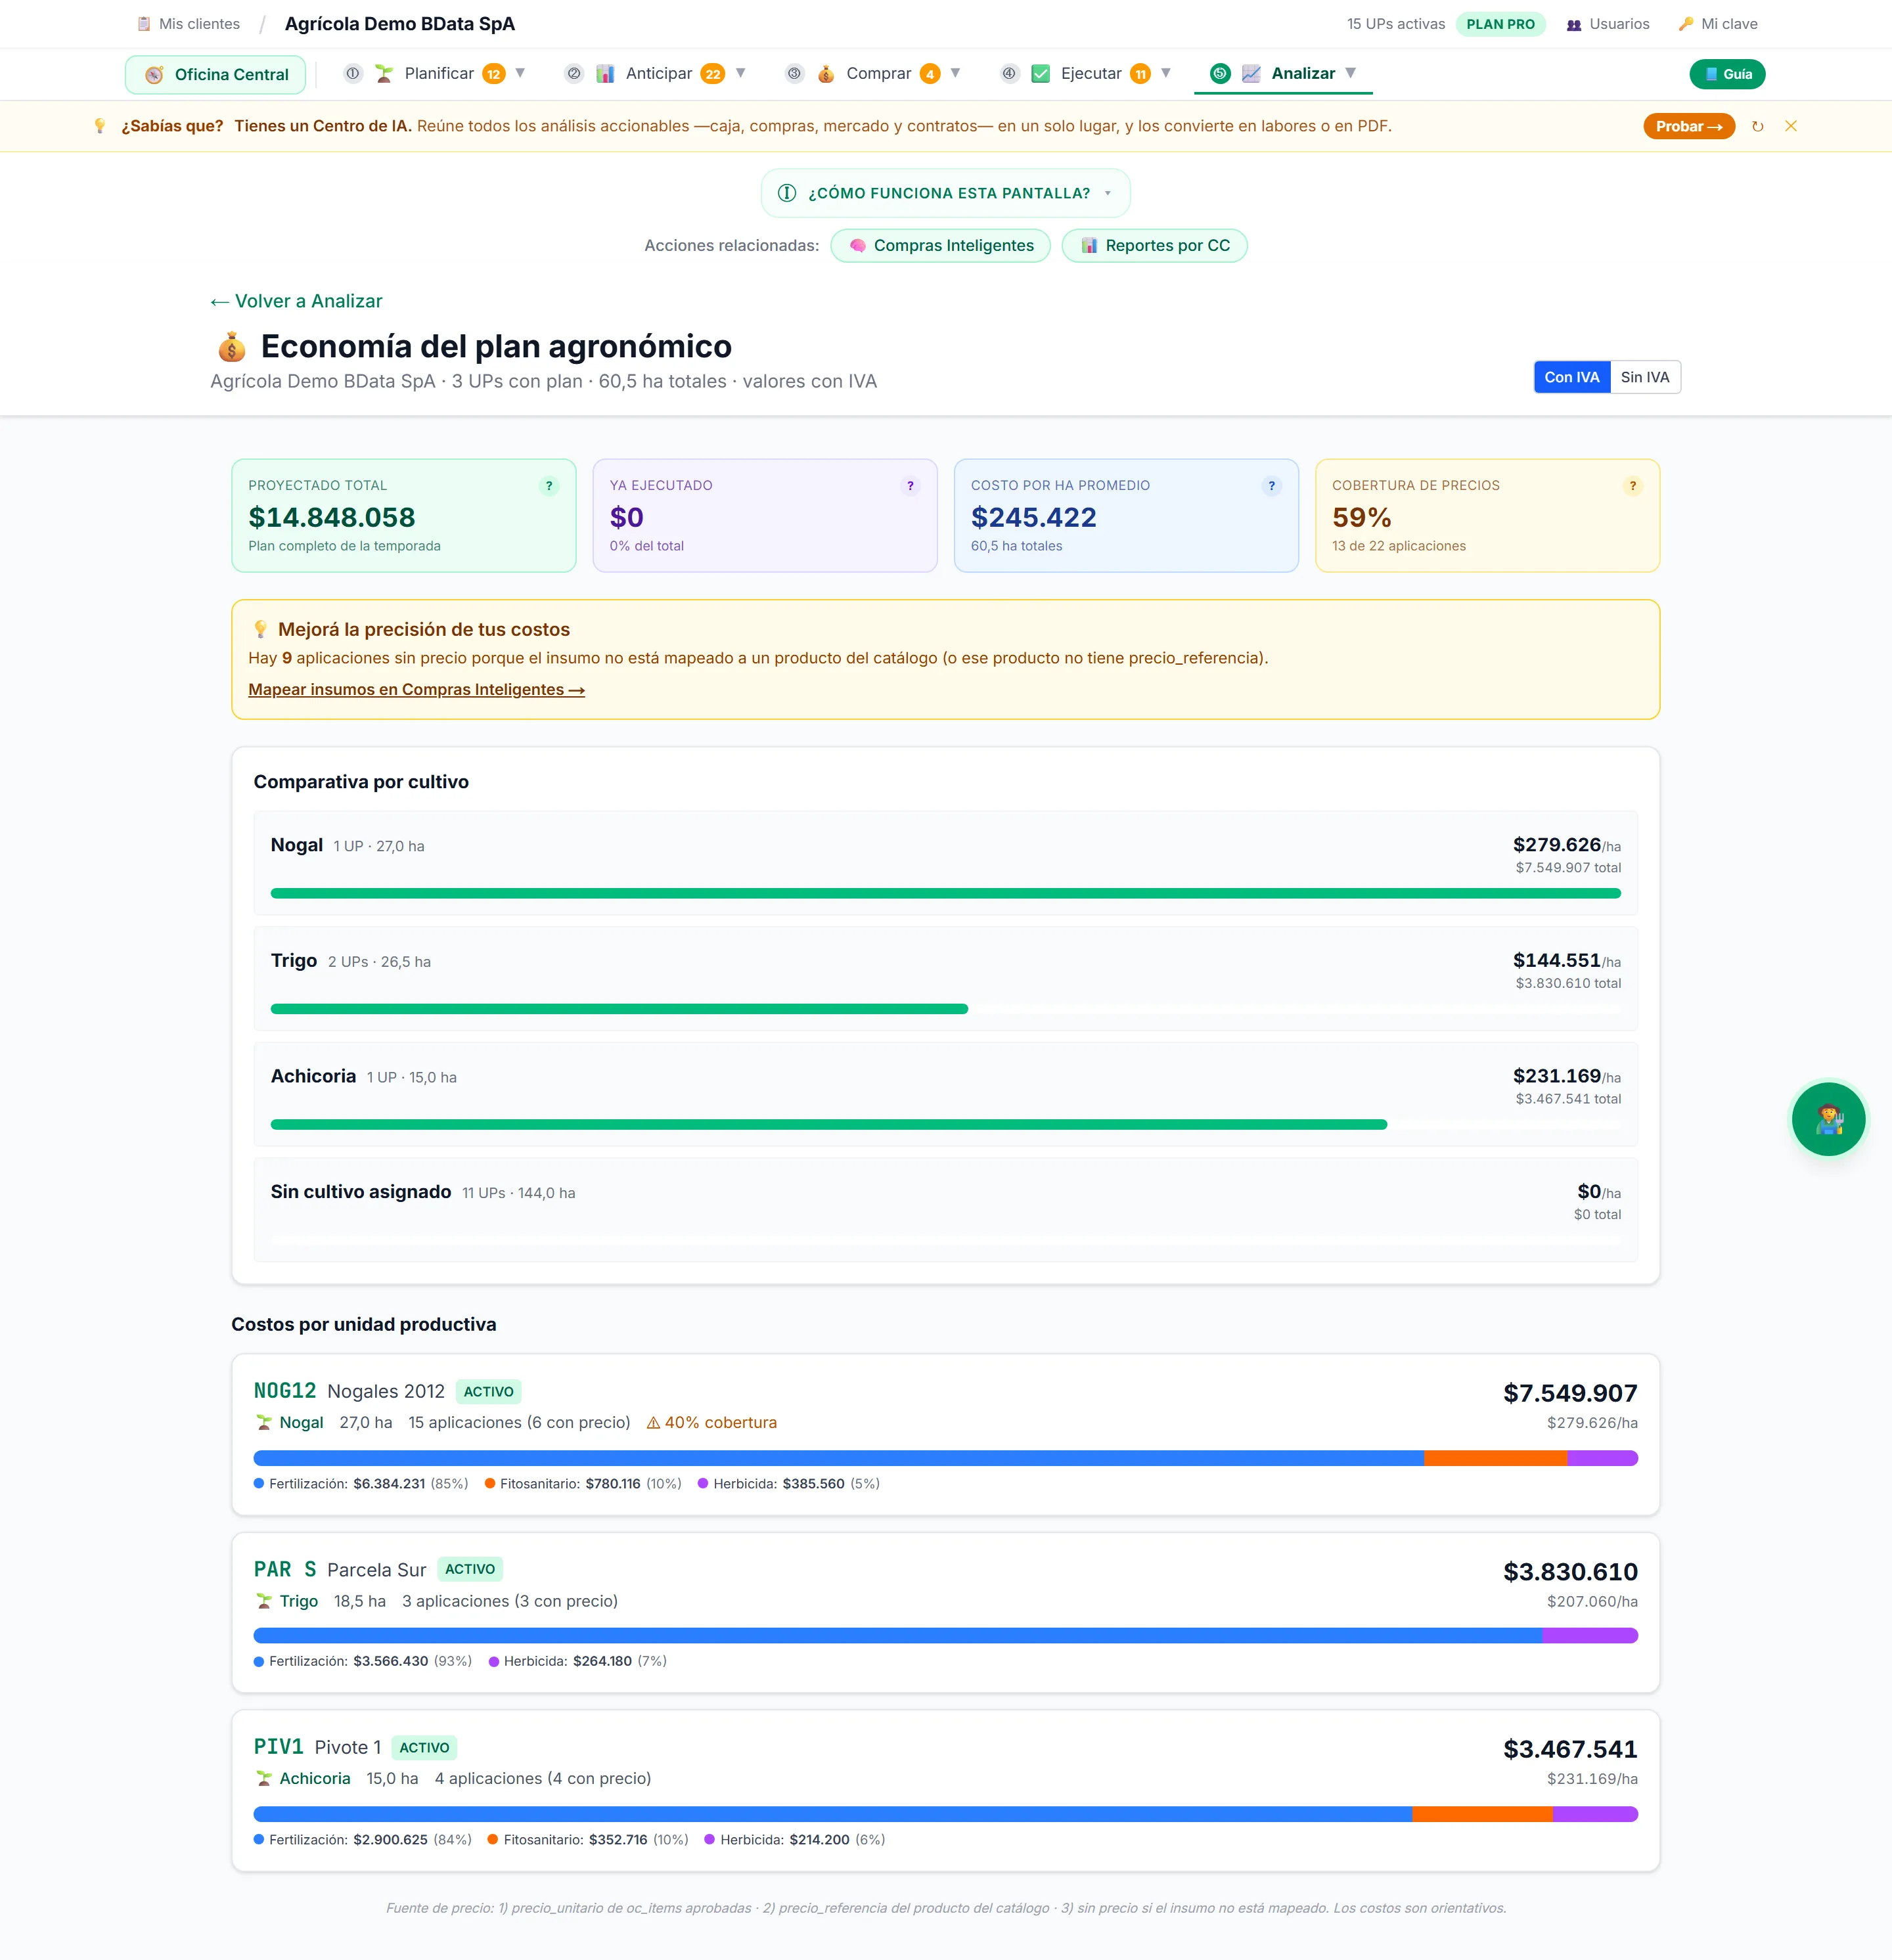Open help icon on Cobertura de Precios card
Image resolution: width=1892 pixels, height=1960 pixels.
1633,486
